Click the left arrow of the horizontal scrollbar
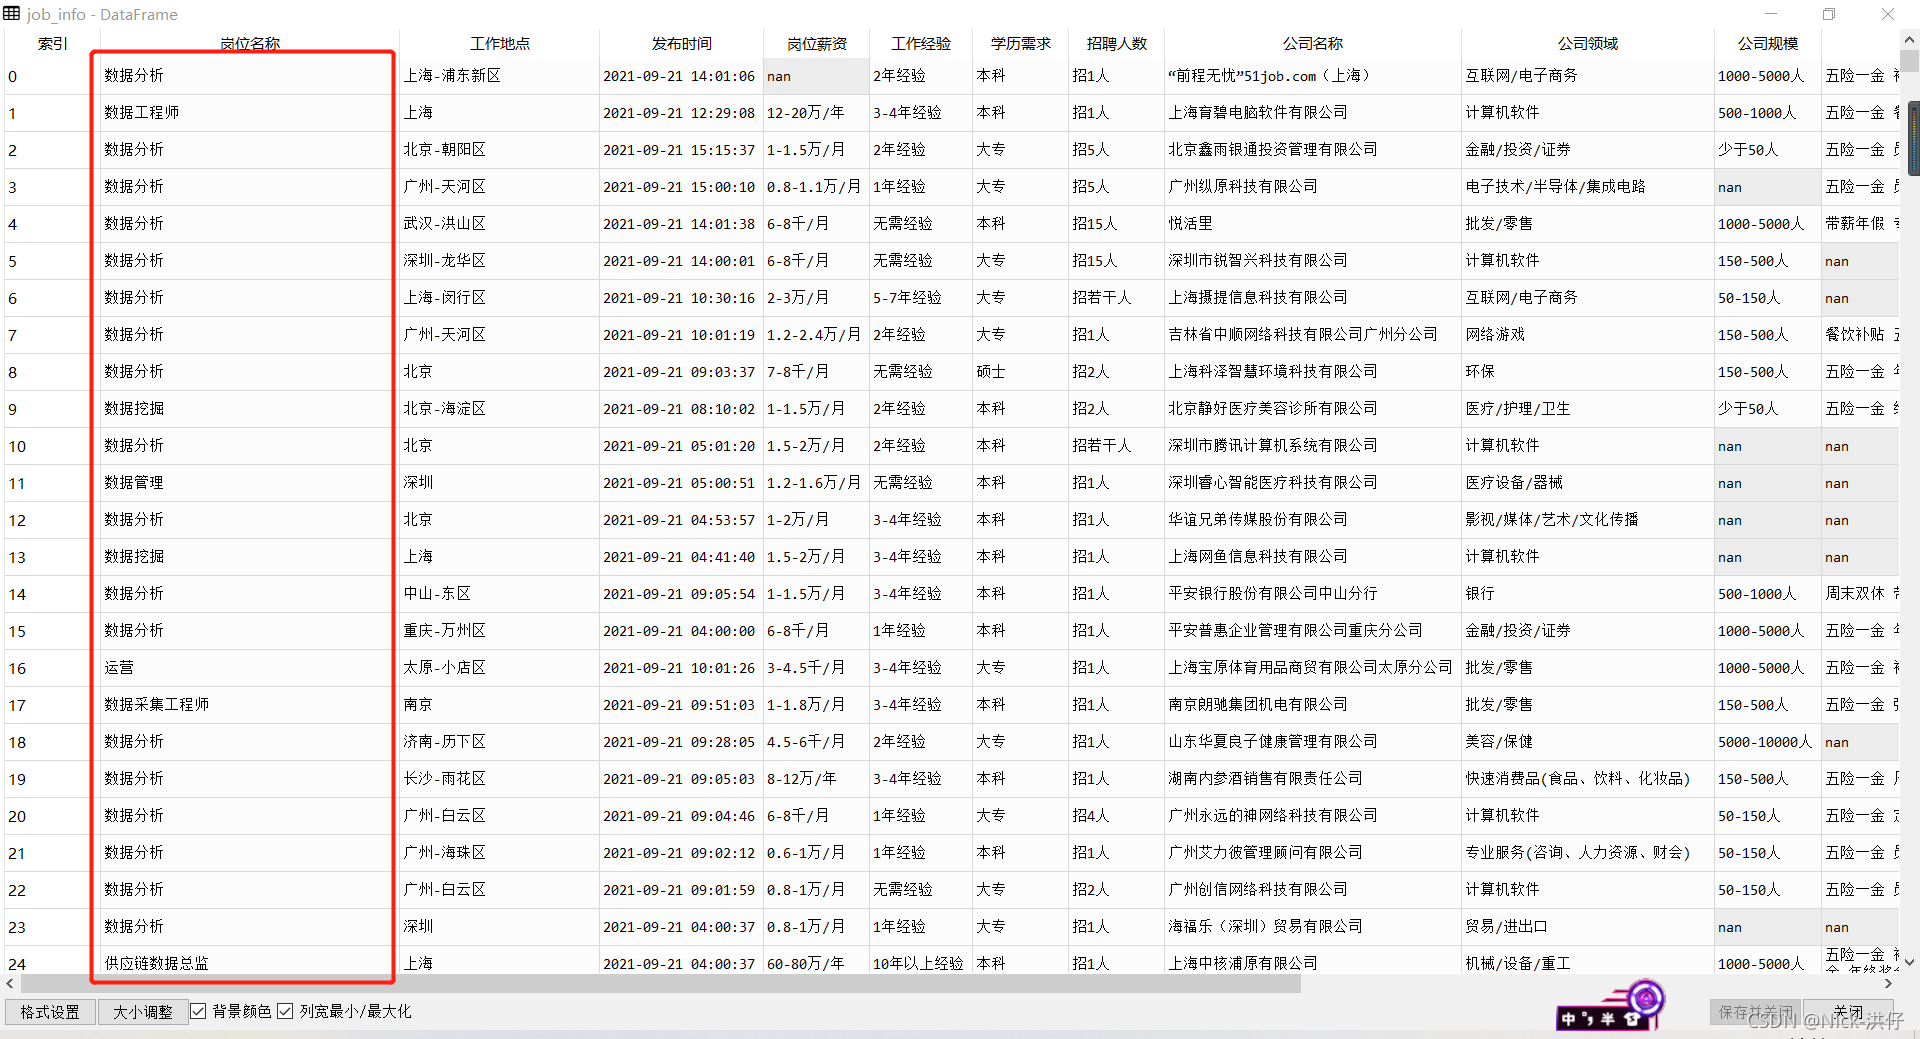1920x1039 pixels. pyautogui.click(x=10, y=984)
